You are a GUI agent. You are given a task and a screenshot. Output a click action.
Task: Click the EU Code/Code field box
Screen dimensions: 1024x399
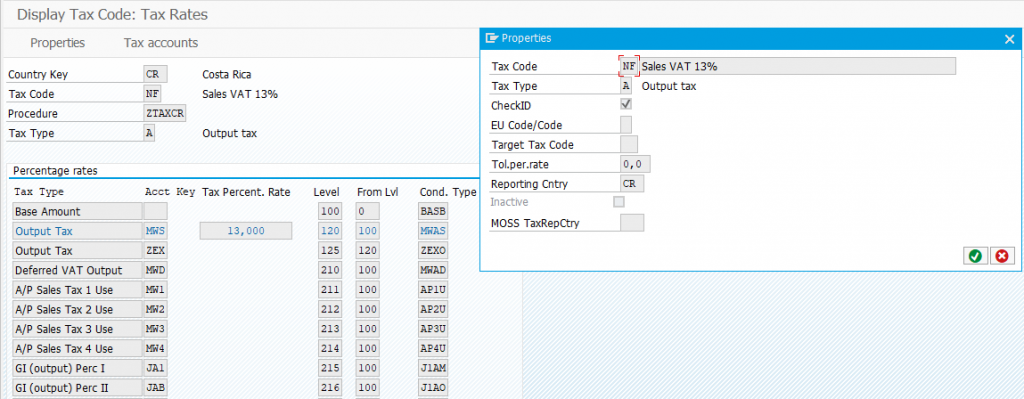click(626, 124)
